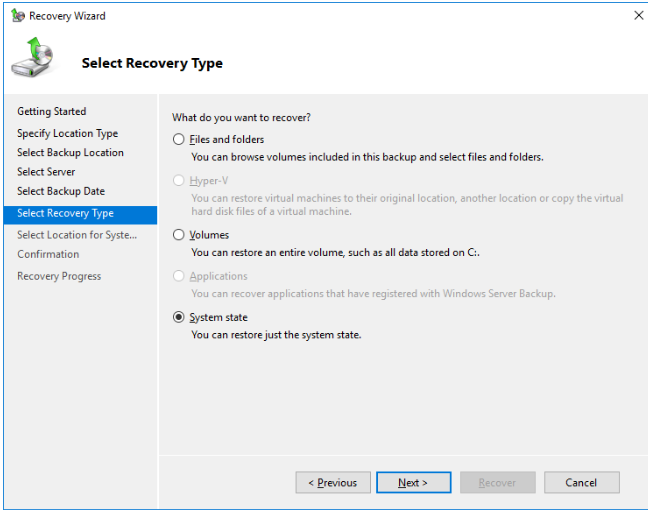The height and width of the screenshot is (512, 648).
Task: Close the Recovery Wizard window
Action: coord(638,15)
